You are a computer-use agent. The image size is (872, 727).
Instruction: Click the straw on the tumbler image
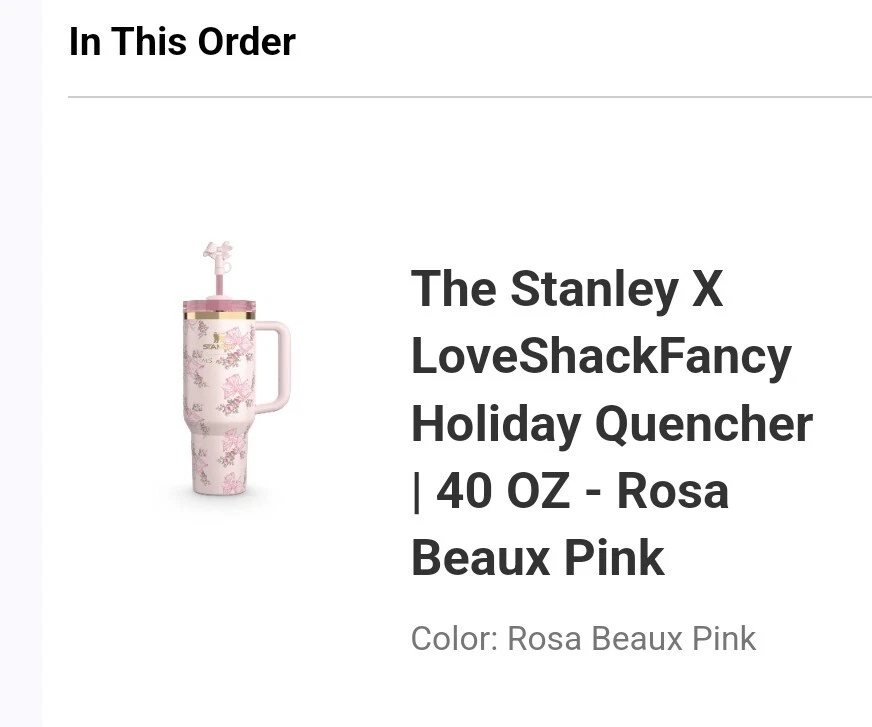point(217,280)
